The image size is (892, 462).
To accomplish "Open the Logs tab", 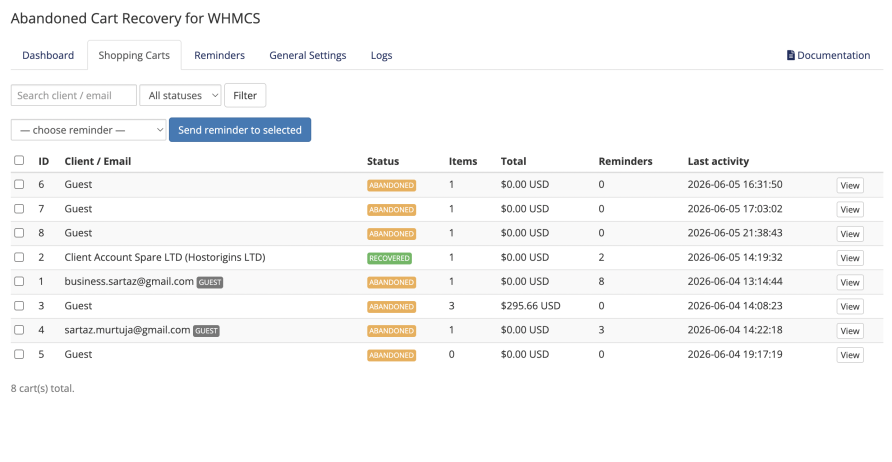I will click(381, 55).
